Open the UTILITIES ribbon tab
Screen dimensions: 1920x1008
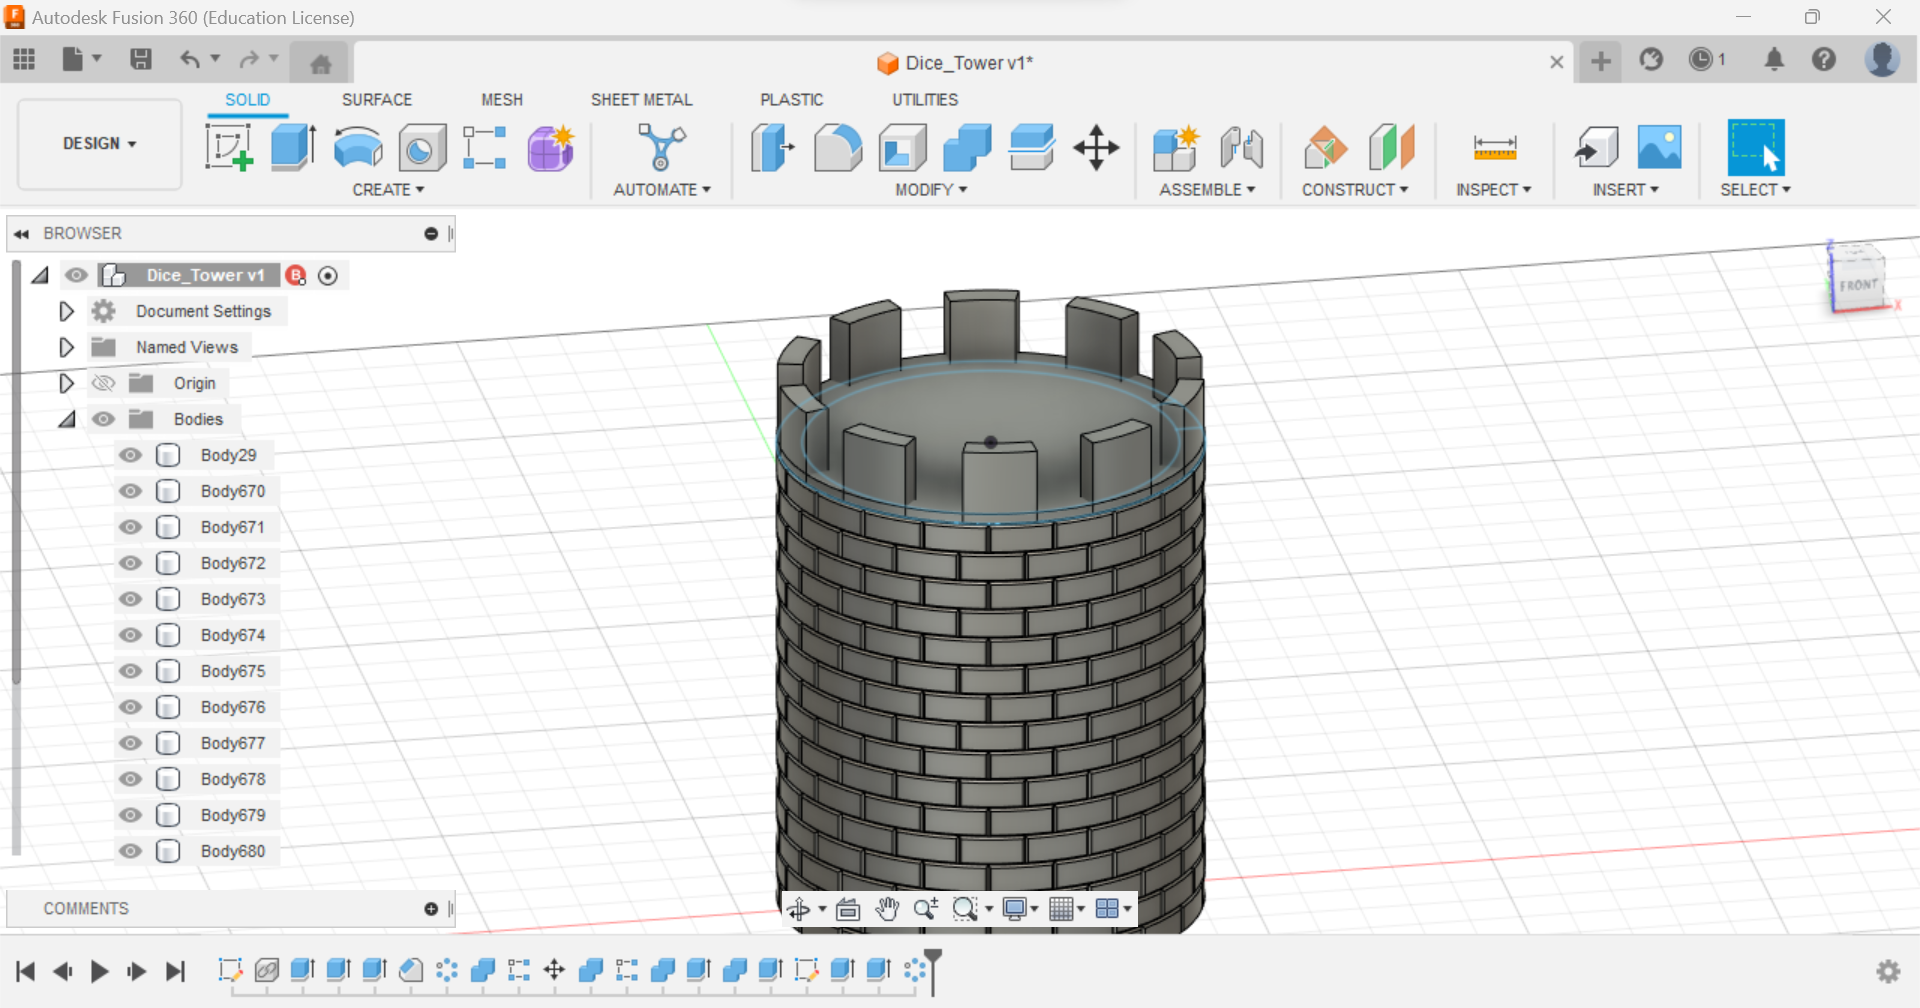click(924, 99)
